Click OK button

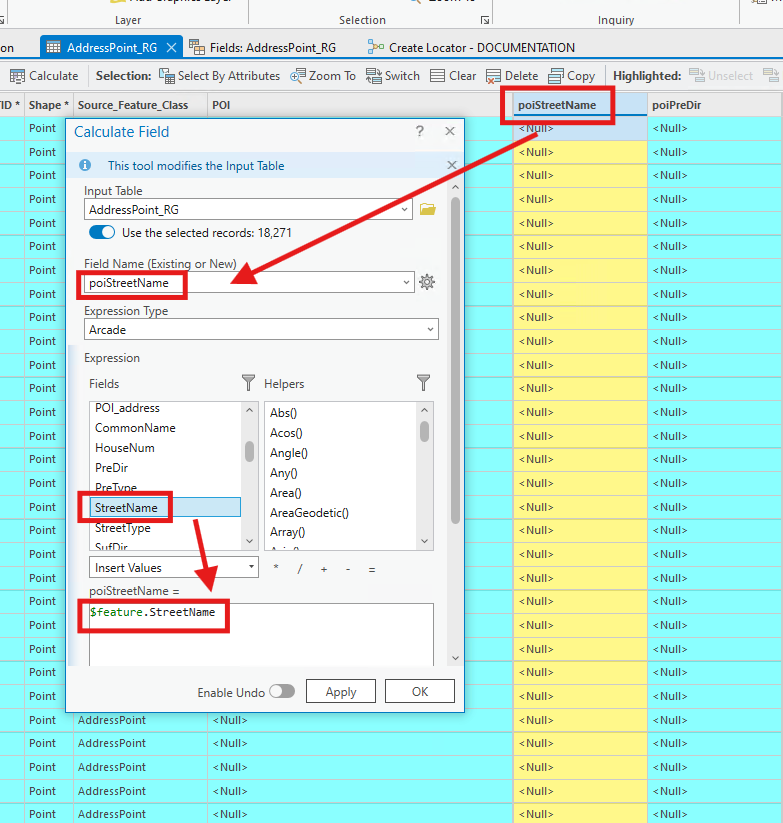tap(420, 691)
